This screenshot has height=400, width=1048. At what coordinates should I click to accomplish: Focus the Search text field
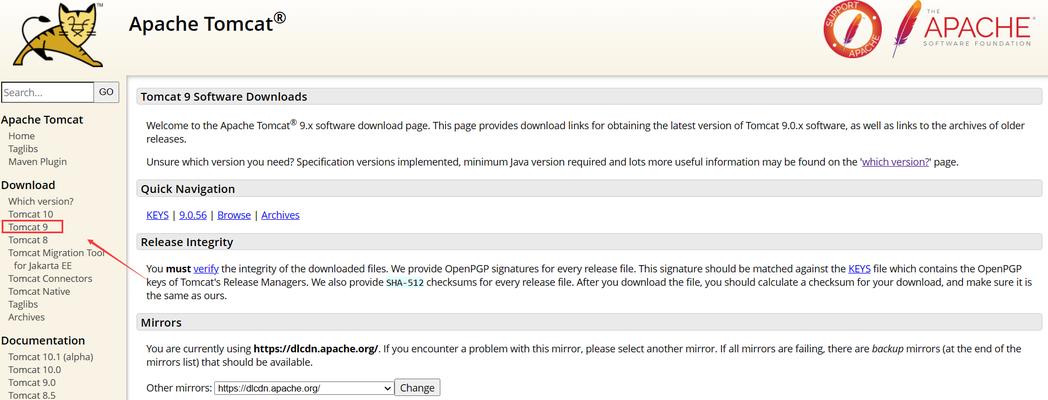point(47,92)
